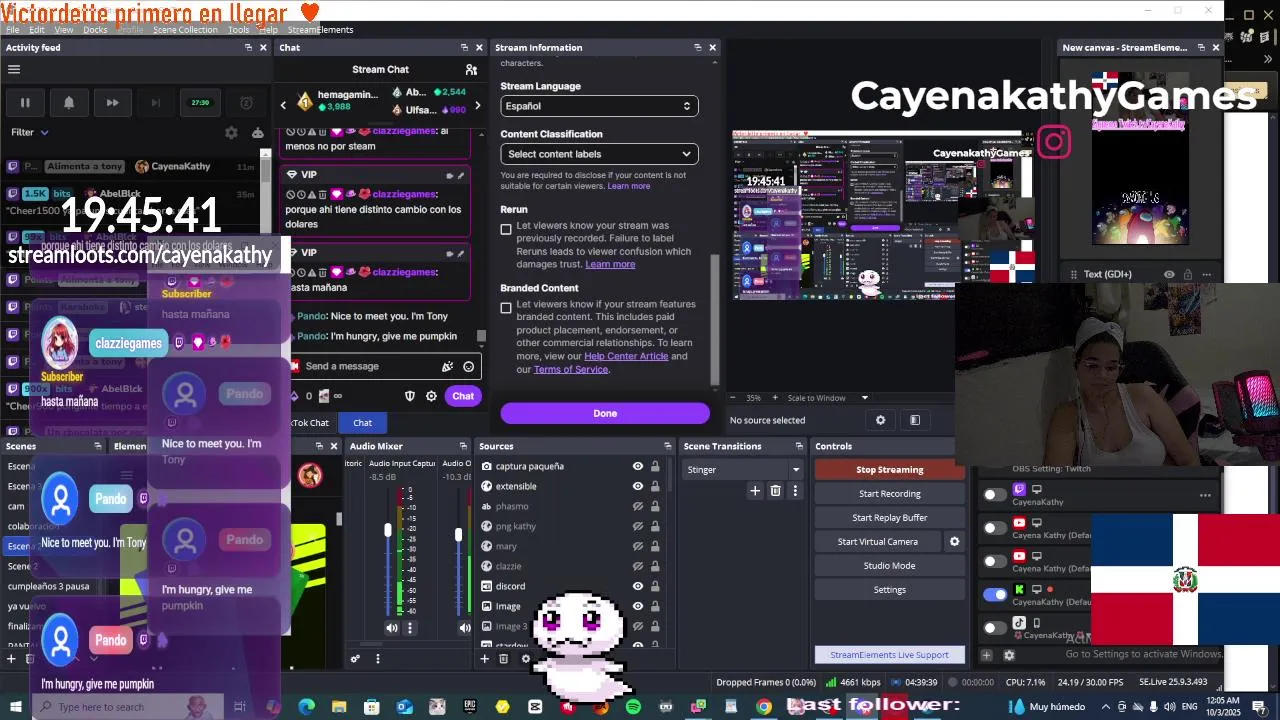Open scene transition three-dot options
Viewport: 1280px width, 720px height.
pos(795,490)
